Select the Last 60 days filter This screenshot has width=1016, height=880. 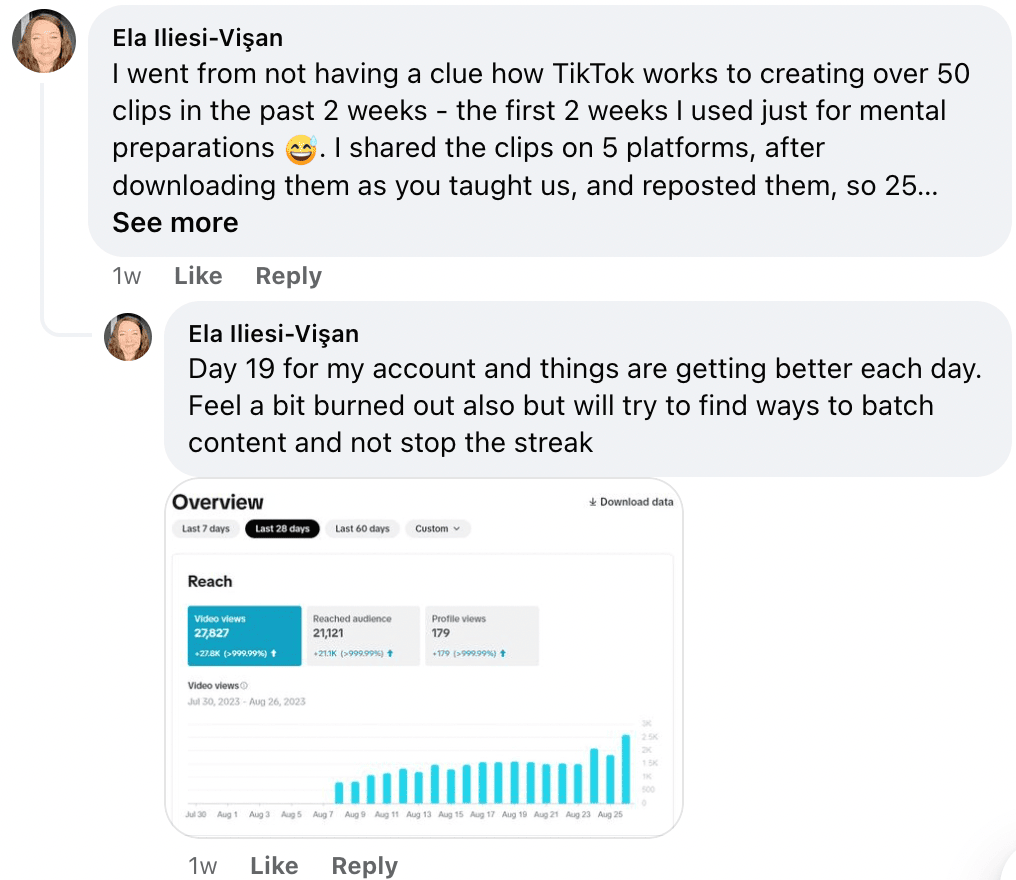(362, 529)
